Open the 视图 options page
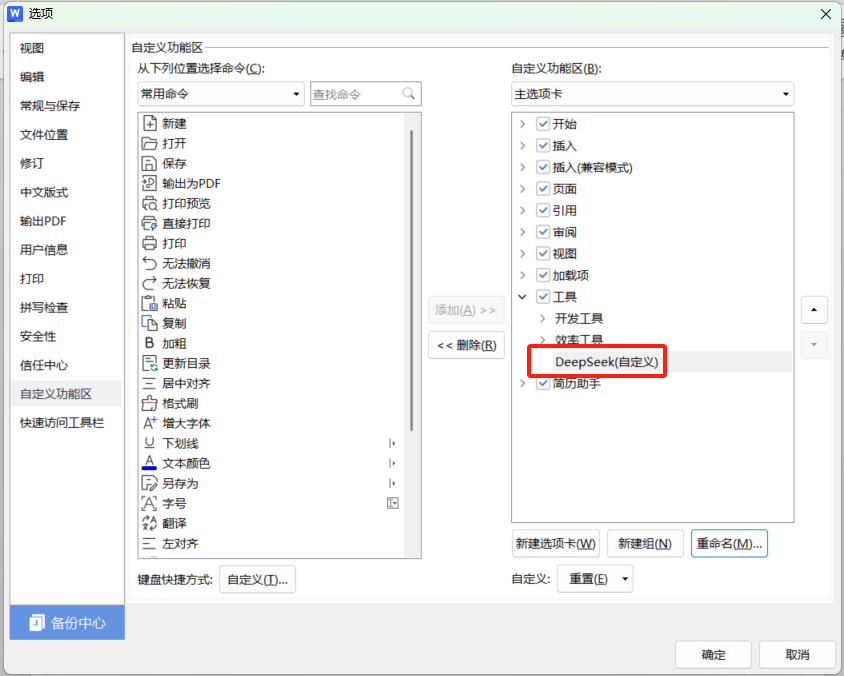Image resolution: width=844 pixels, height=676 pixels. pos(32,48)
